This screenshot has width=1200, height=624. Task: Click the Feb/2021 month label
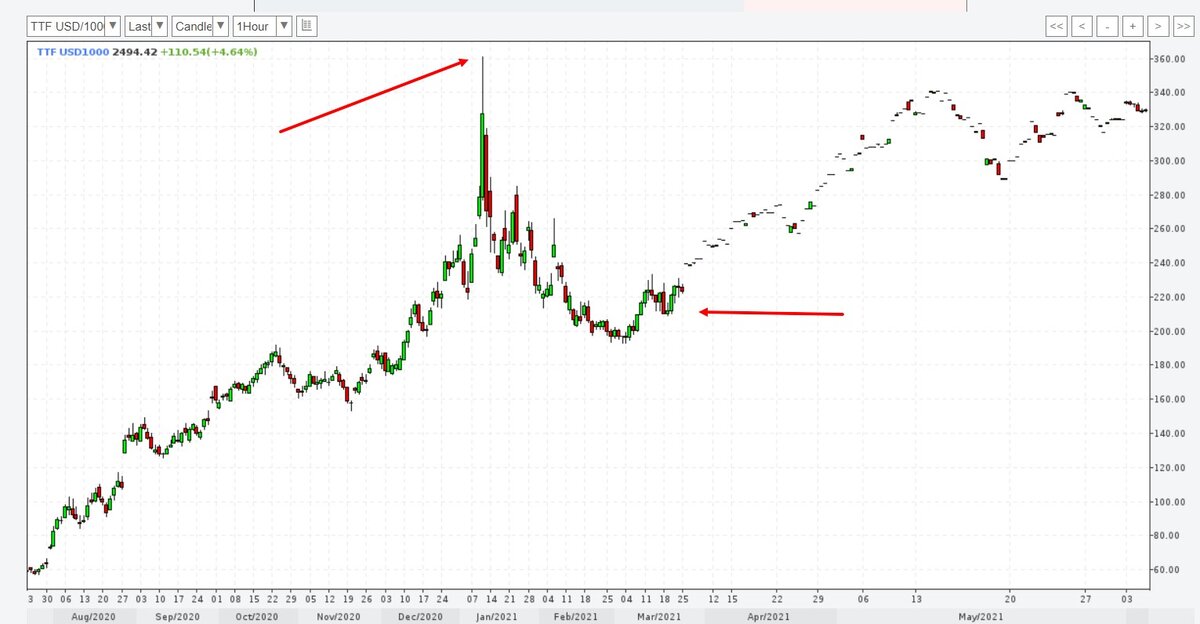pos(576,617)
